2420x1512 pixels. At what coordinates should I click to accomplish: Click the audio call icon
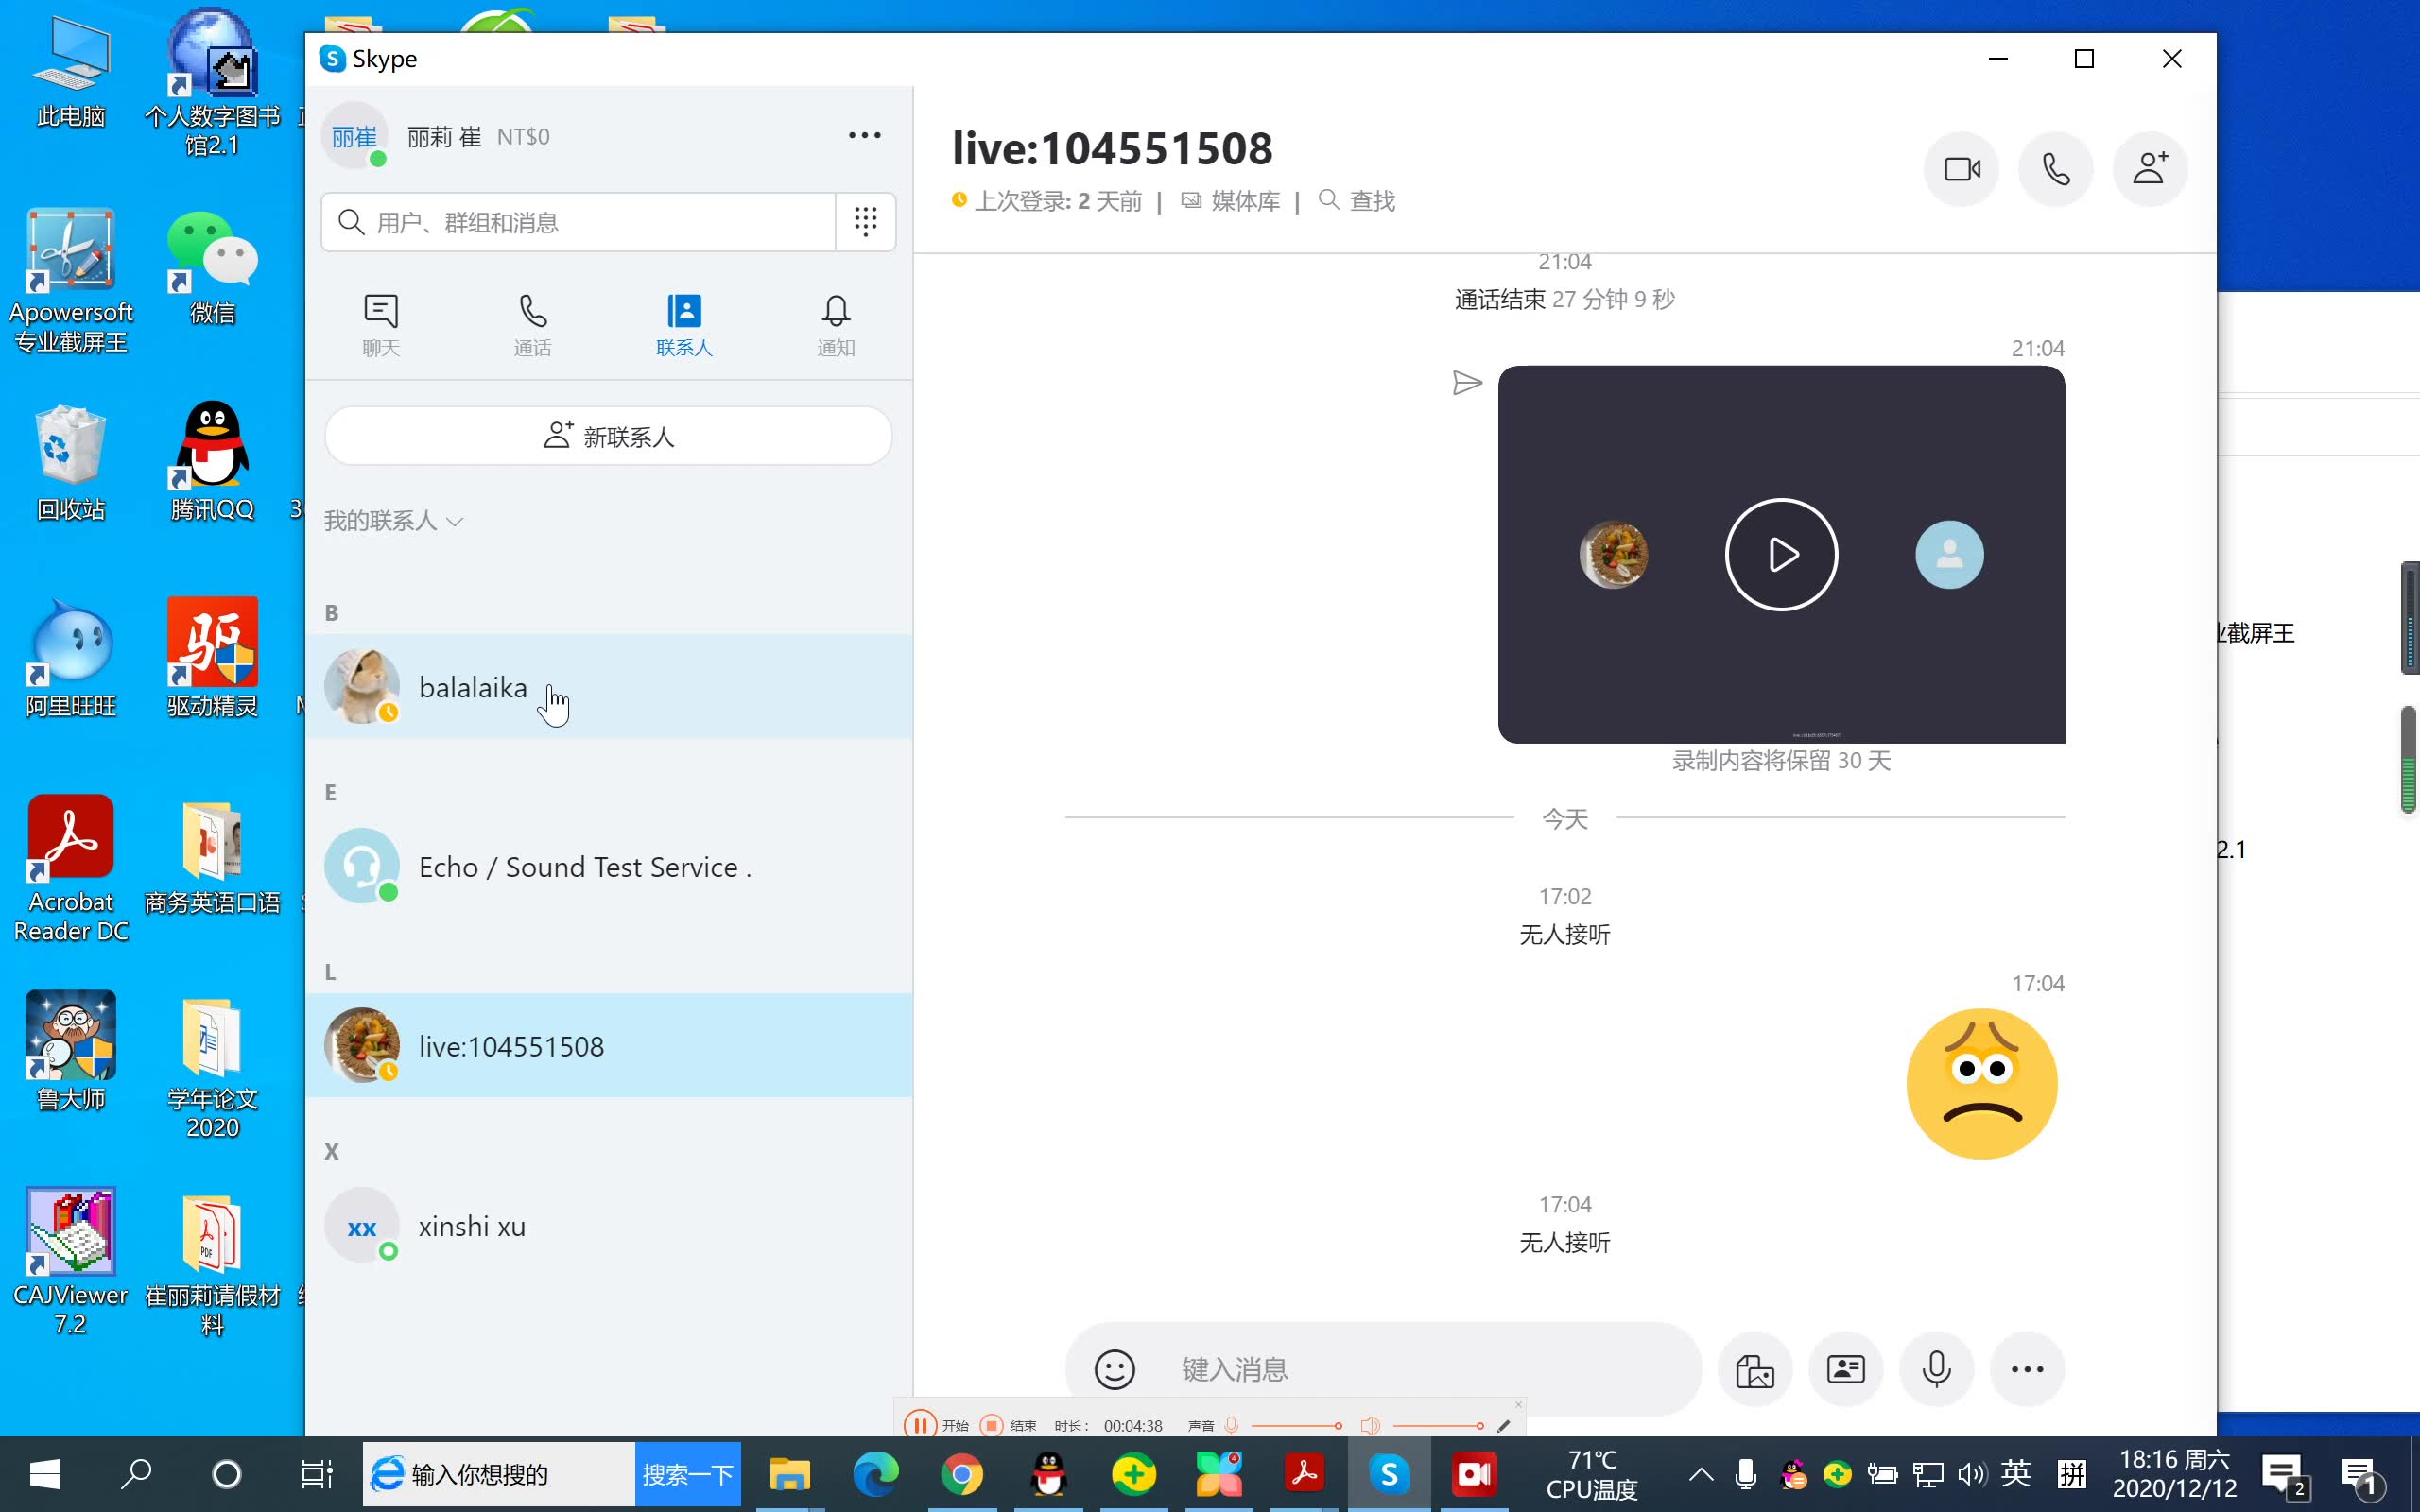click(x=2056, y=167)
